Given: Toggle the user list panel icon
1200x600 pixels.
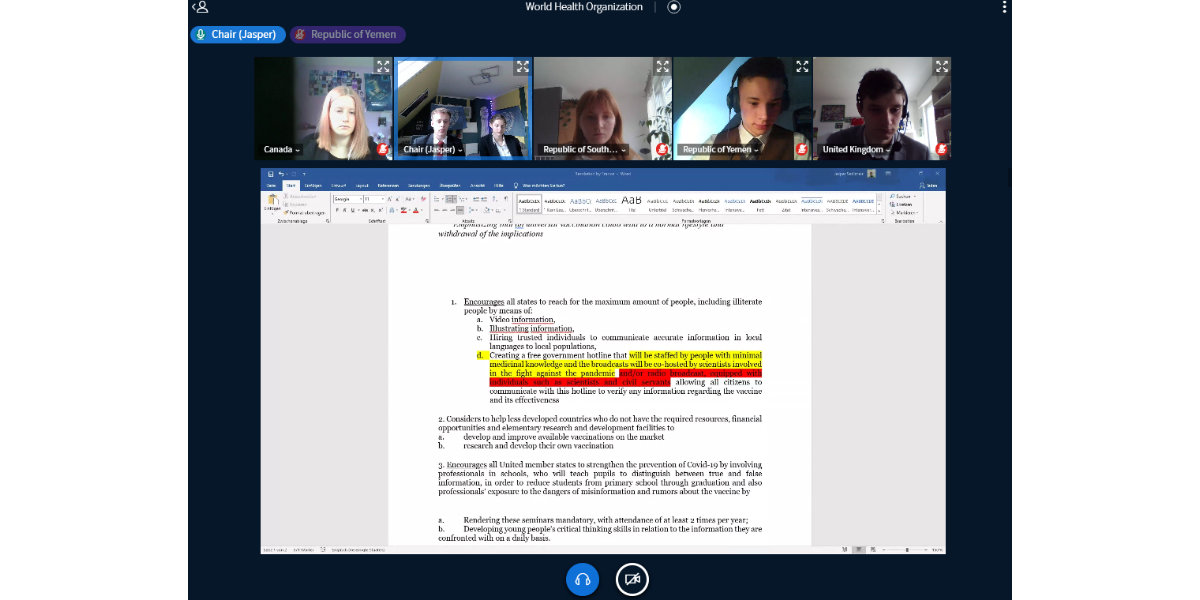Looking at the screenshot, I should [201, 7].
